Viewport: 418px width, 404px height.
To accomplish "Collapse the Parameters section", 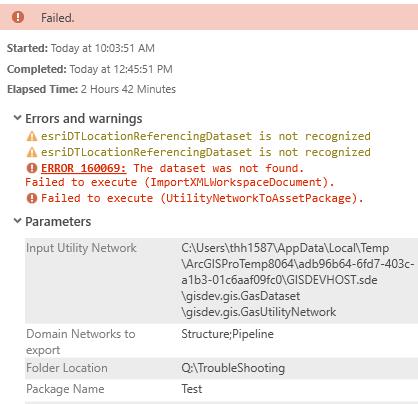I will click(17, 221).
